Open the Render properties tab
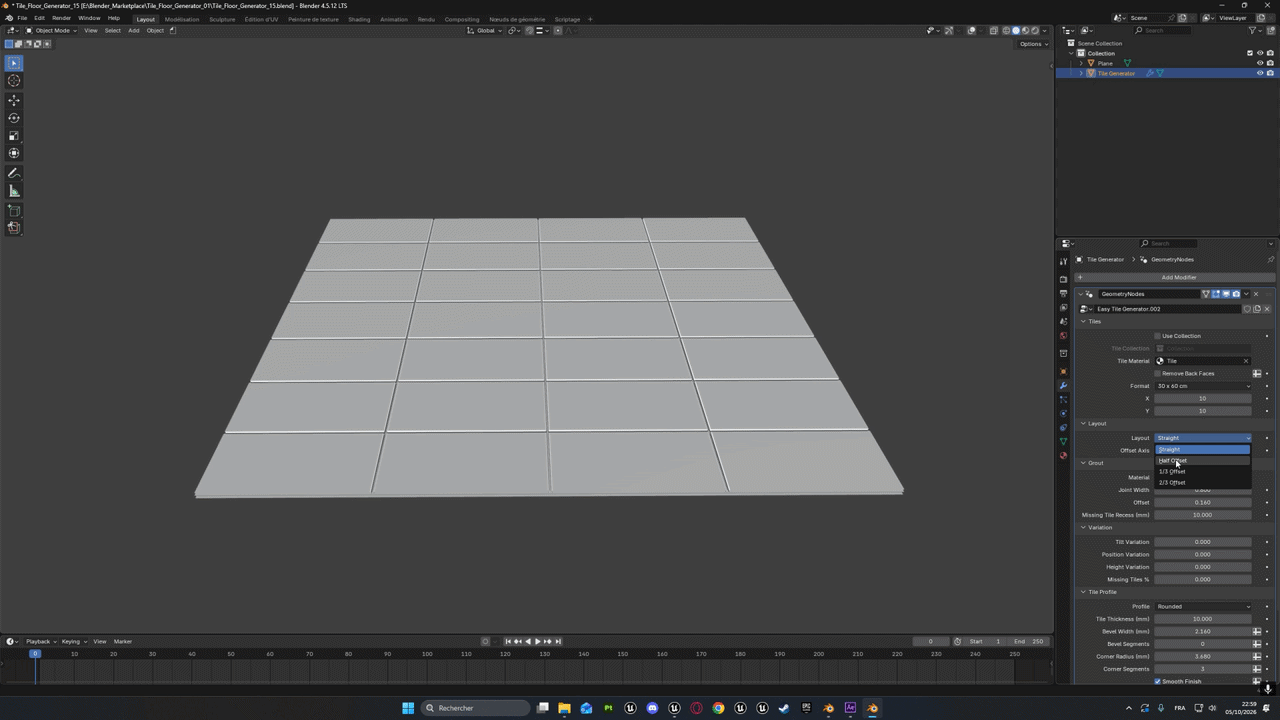The width and height of the screenshot is (1280, 720). pos(1063,279)
